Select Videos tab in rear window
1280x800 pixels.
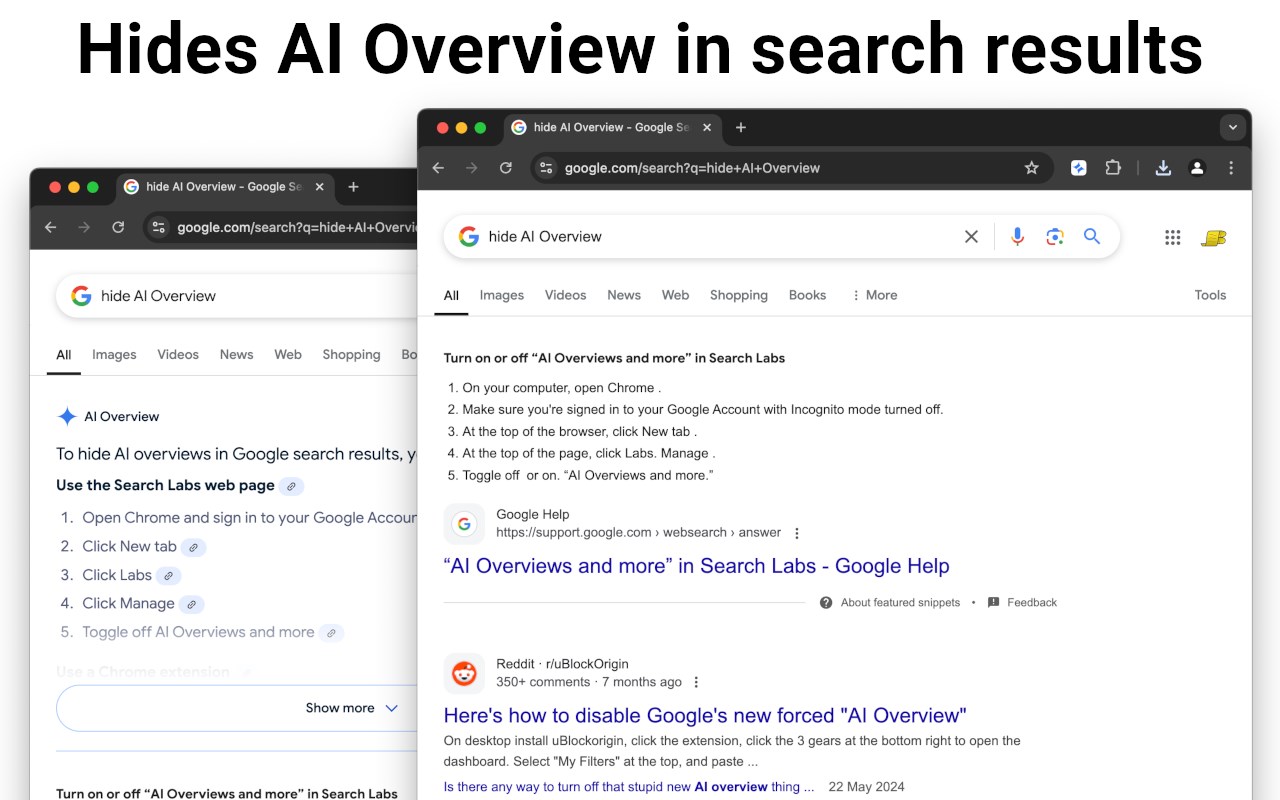(178, 354)
